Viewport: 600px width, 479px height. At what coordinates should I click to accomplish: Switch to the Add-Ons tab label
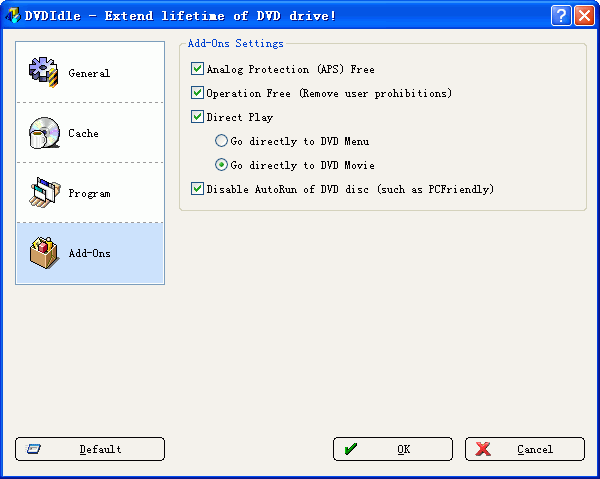(x=90, y=253)
